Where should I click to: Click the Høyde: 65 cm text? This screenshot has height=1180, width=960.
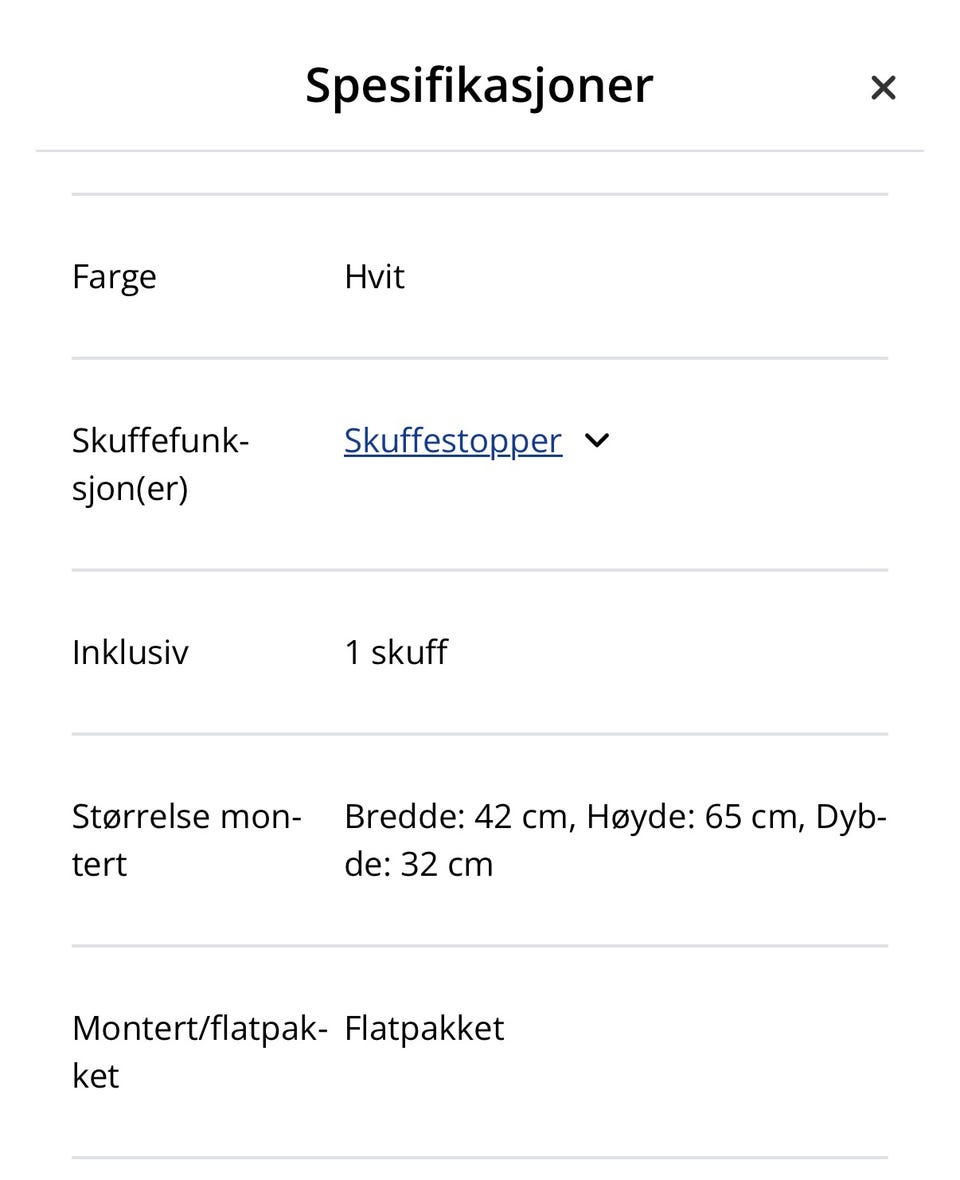pos(690,816)
